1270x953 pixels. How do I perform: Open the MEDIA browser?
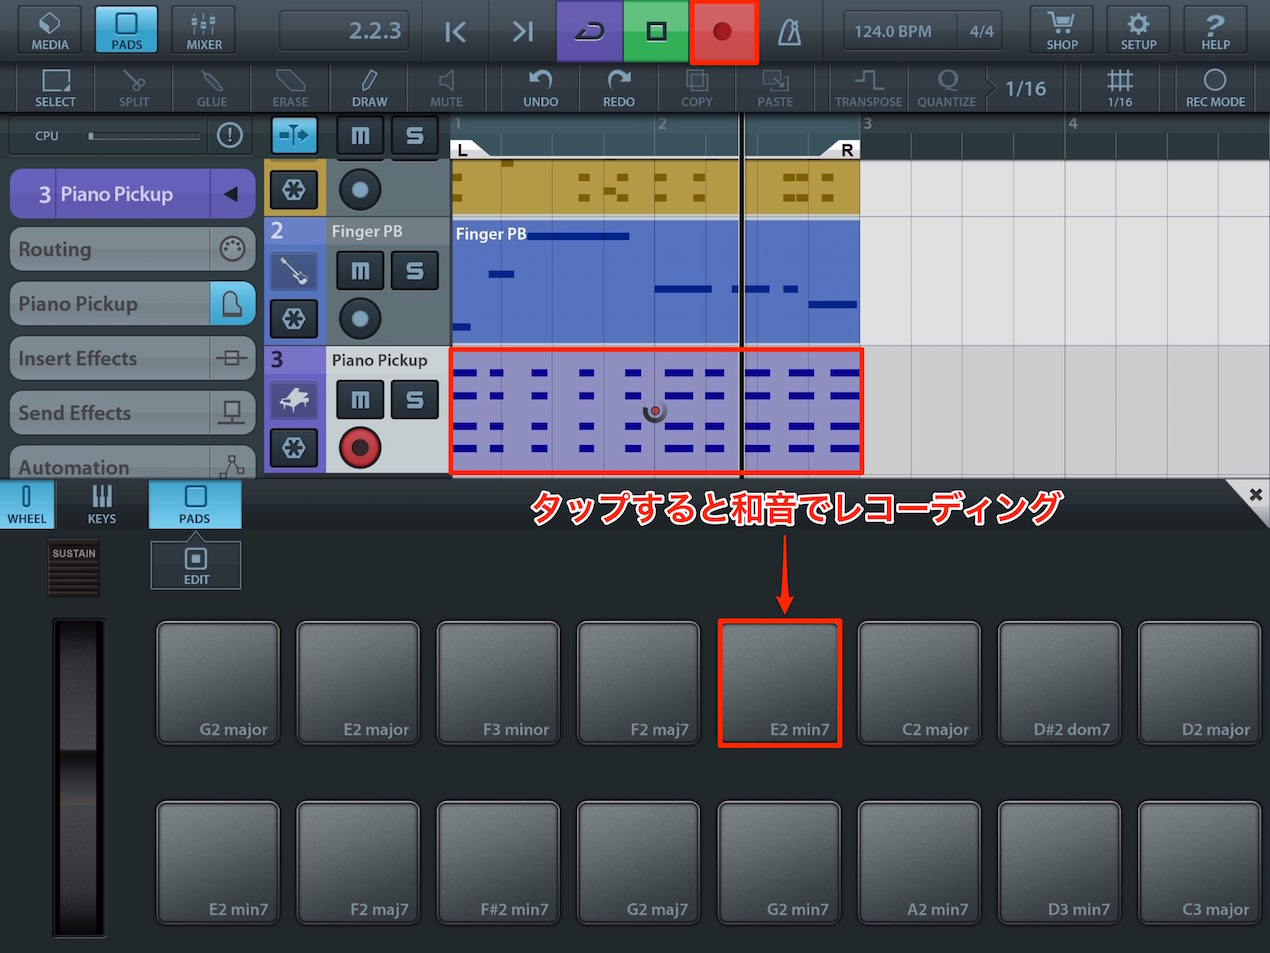click(x=49, y=30)
